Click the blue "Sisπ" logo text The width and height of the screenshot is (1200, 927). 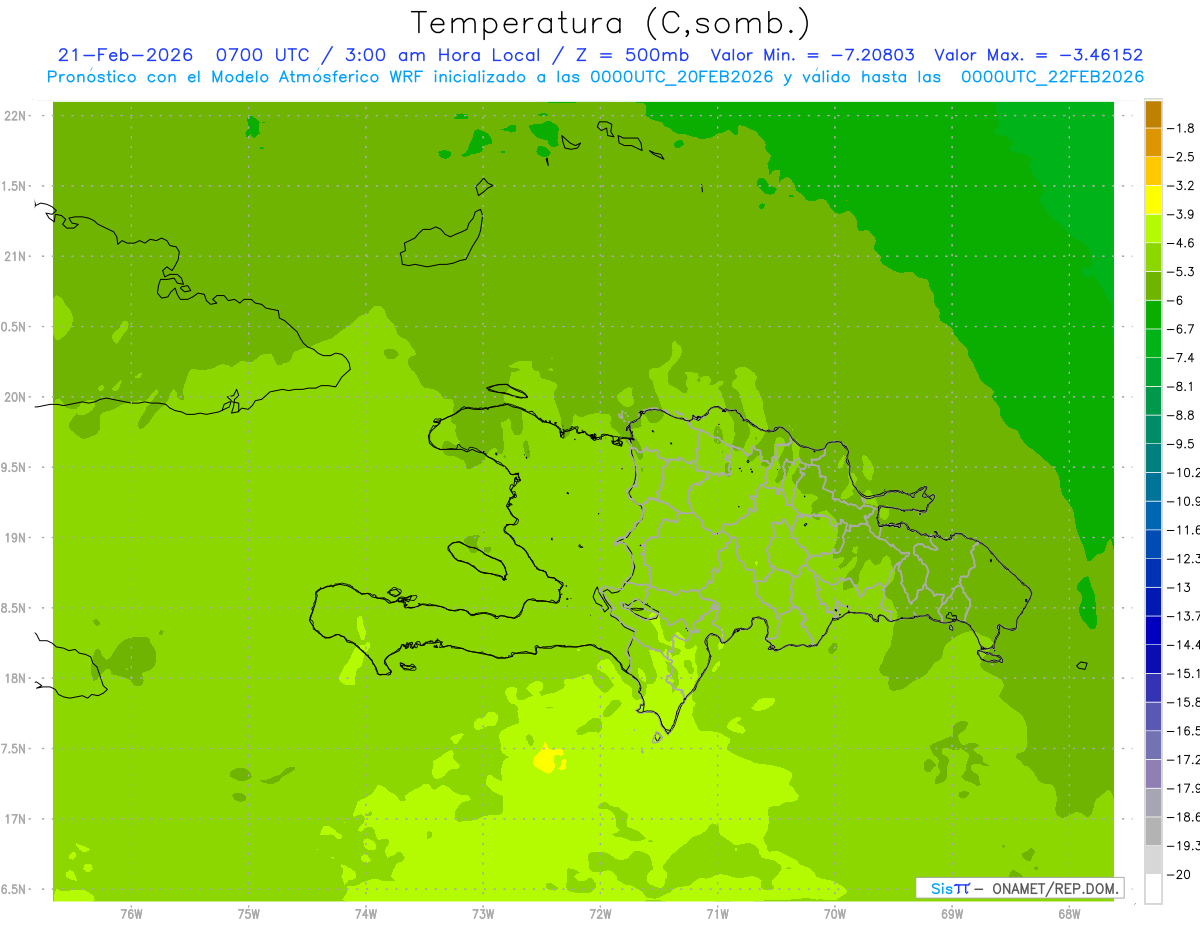(x=949, y=888)
